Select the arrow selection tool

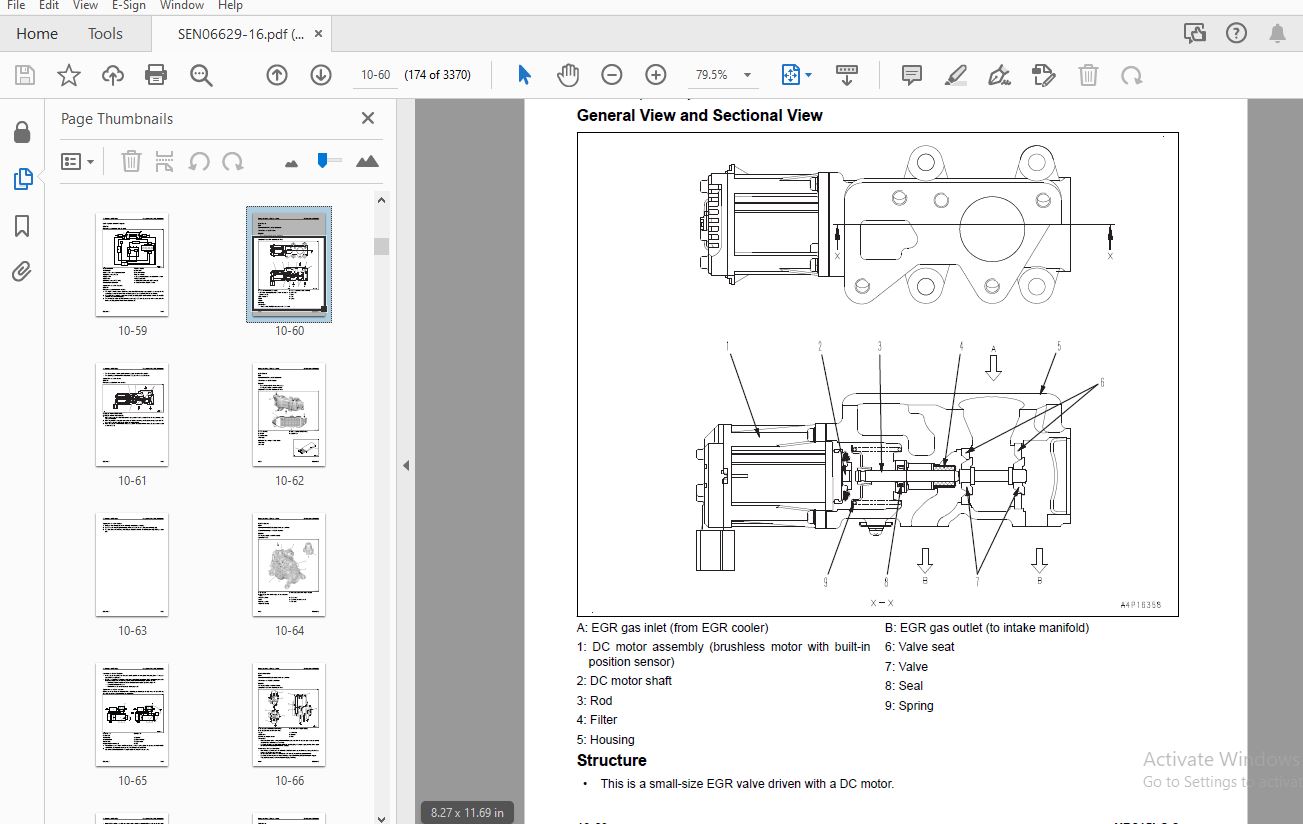point(524,75)
